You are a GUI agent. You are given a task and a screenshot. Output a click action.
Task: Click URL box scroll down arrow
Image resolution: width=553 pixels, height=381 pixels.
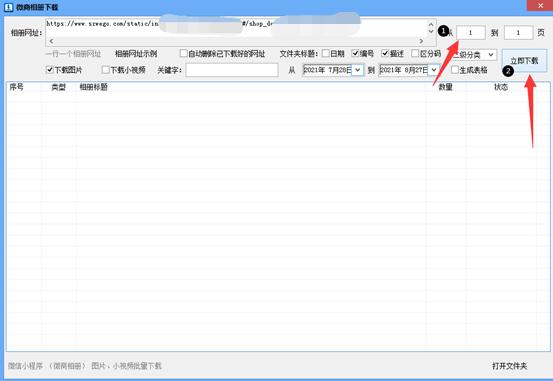[431, 32]
